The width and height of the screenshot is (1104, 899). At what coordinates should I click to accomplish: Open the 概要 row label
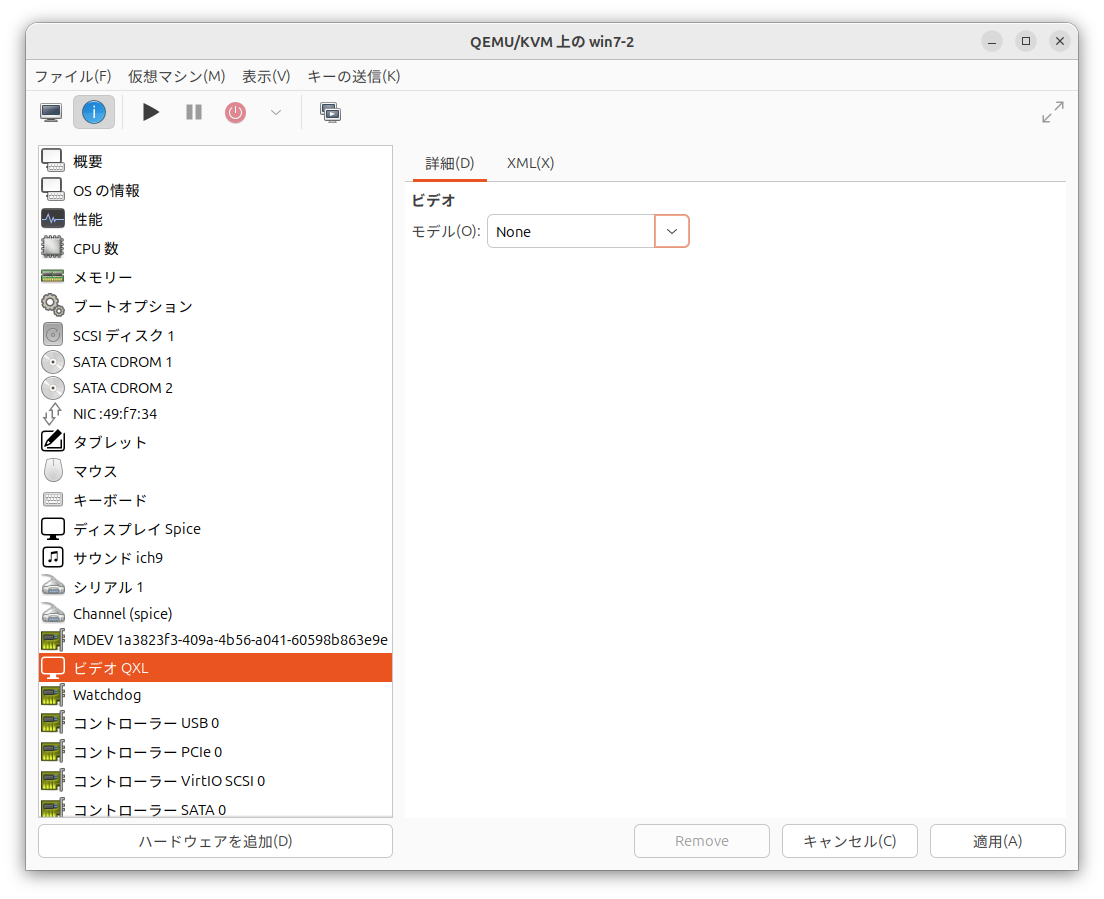(88, 162)
